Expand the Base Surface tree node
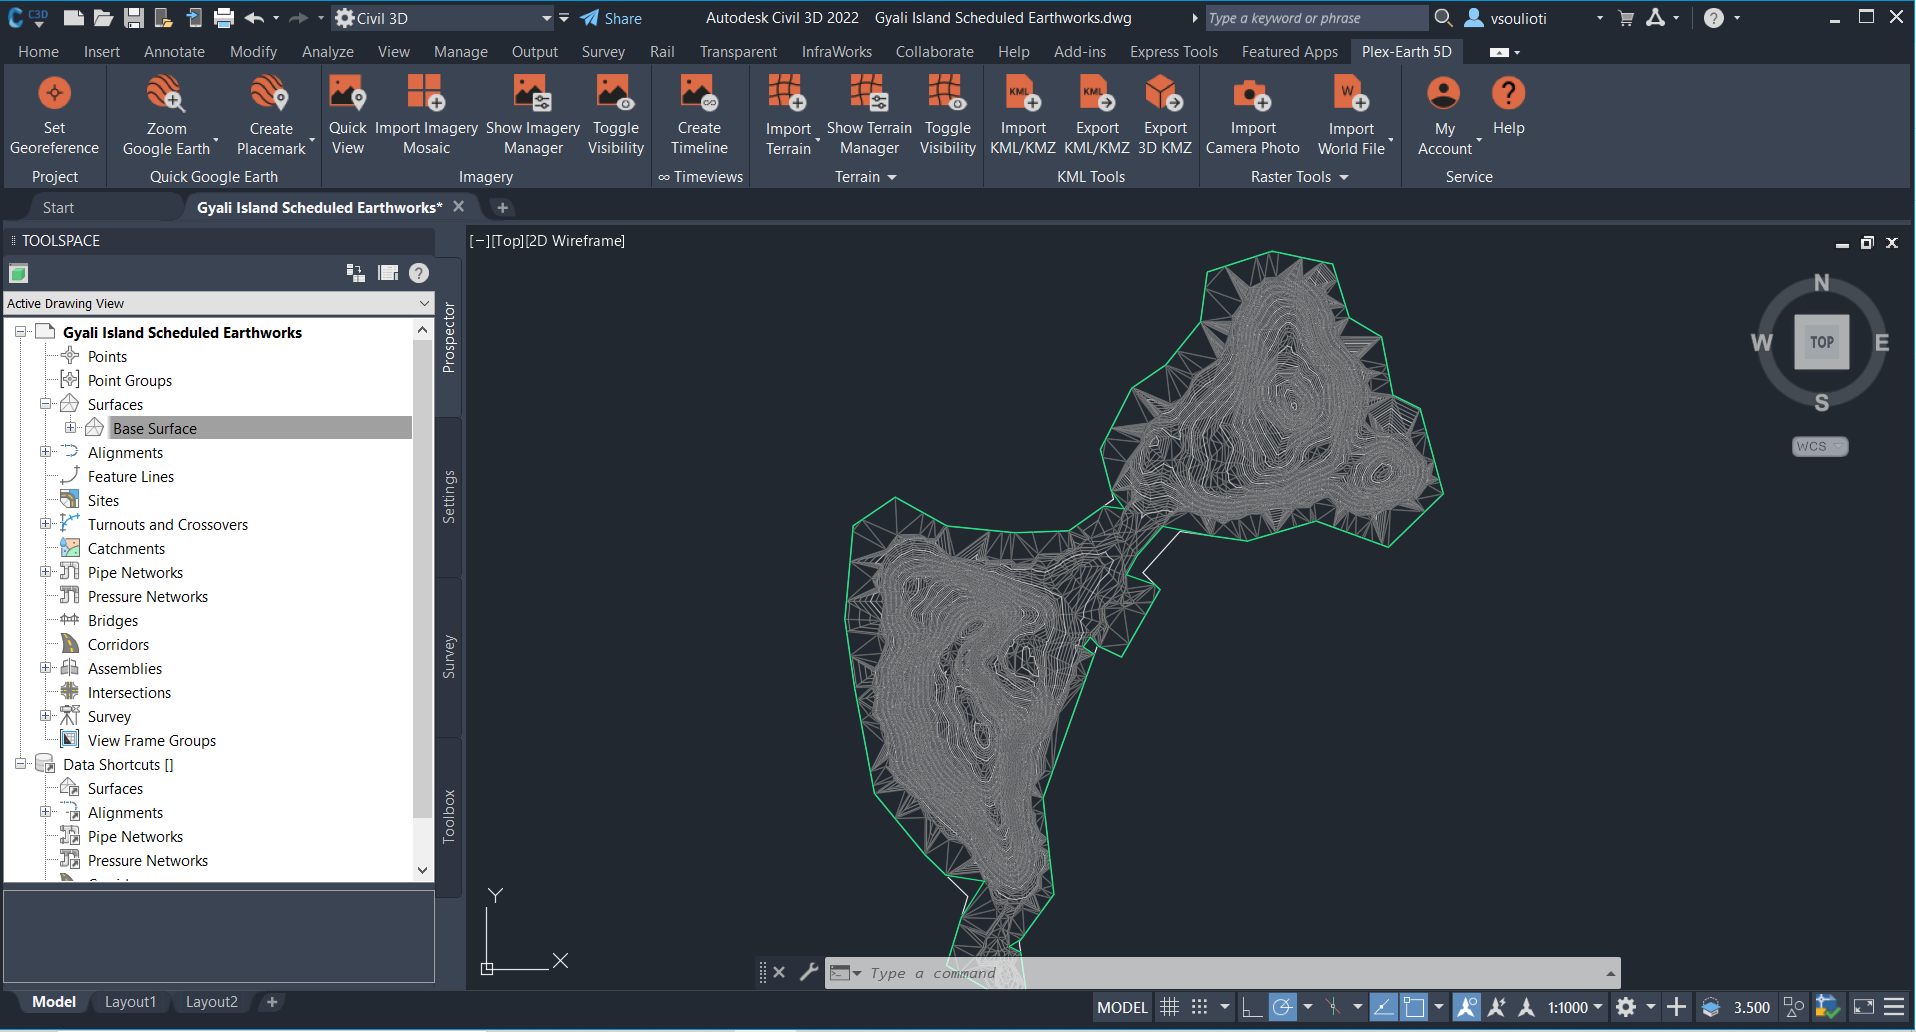Viewport: 1916px width, 1032px height. (x=71, y=428)
